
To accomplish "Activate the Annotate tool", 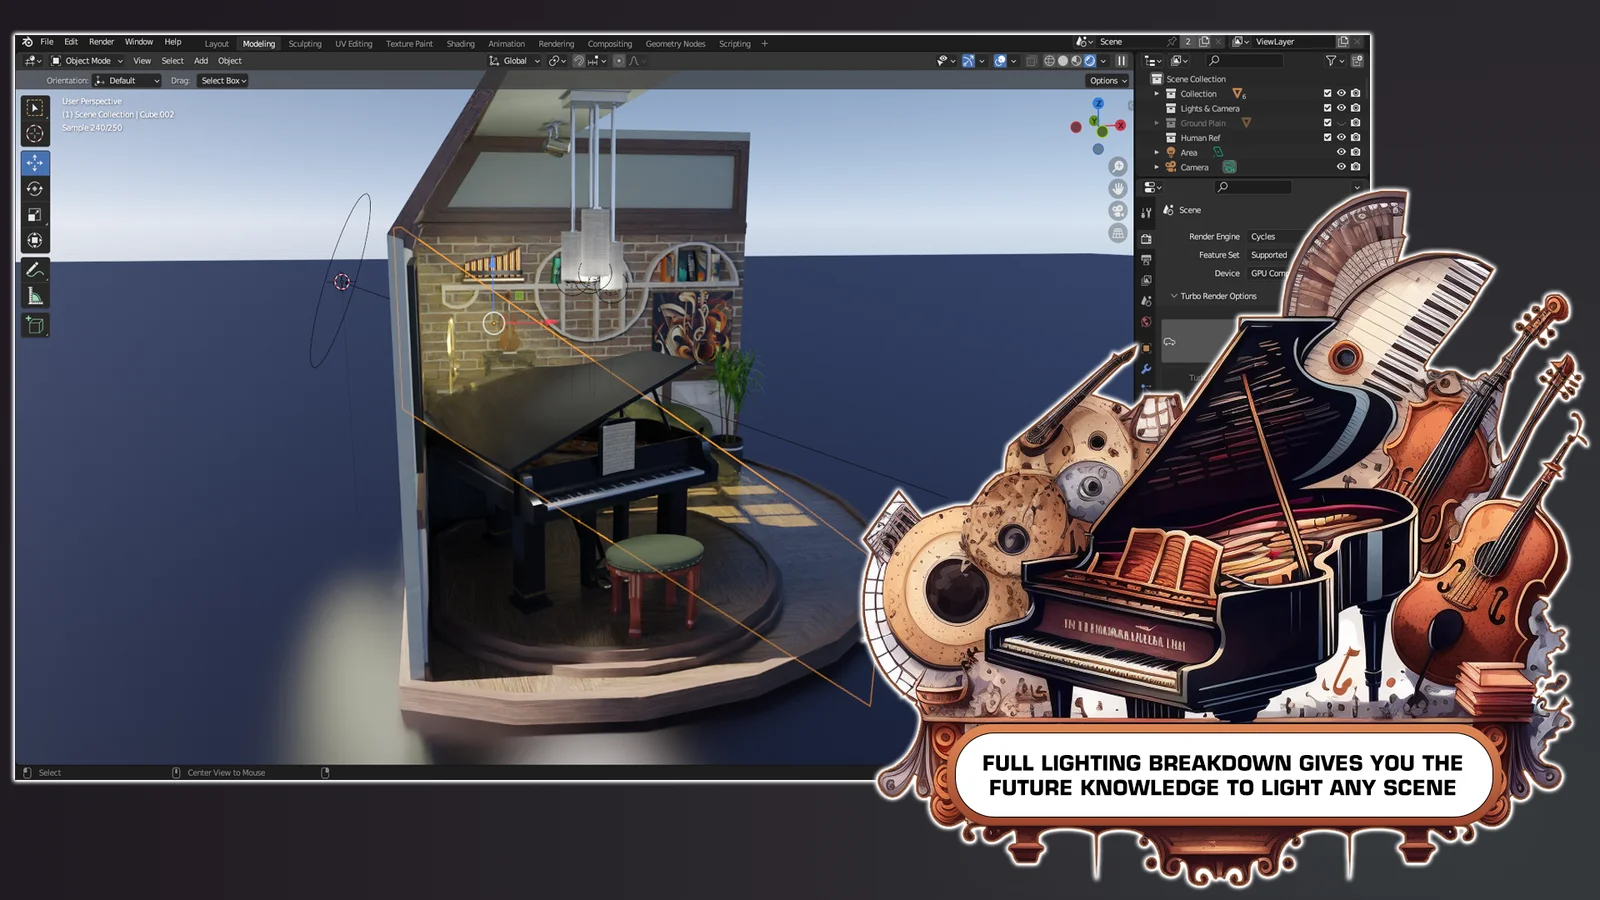I will click(34, 270).
